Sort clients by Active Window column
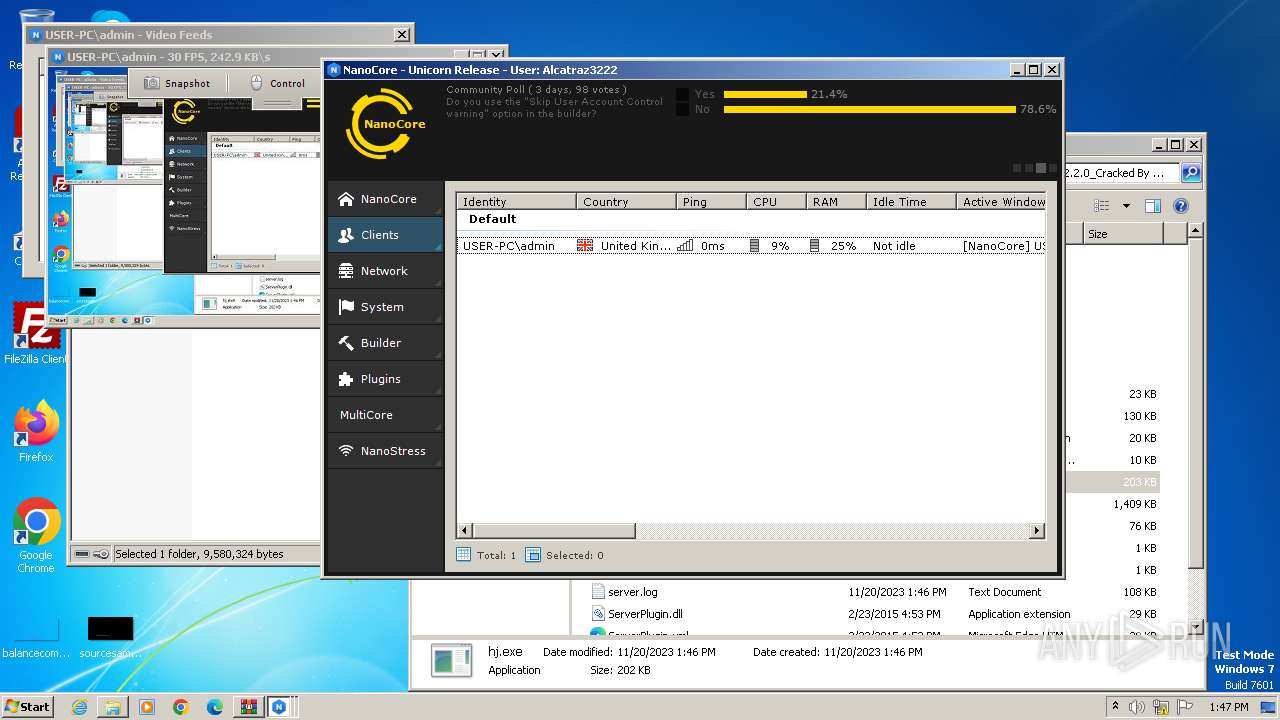Image resolution: width=1280 pixels, height=720 pixels. pyautogui.click(x=1001, y=202)
